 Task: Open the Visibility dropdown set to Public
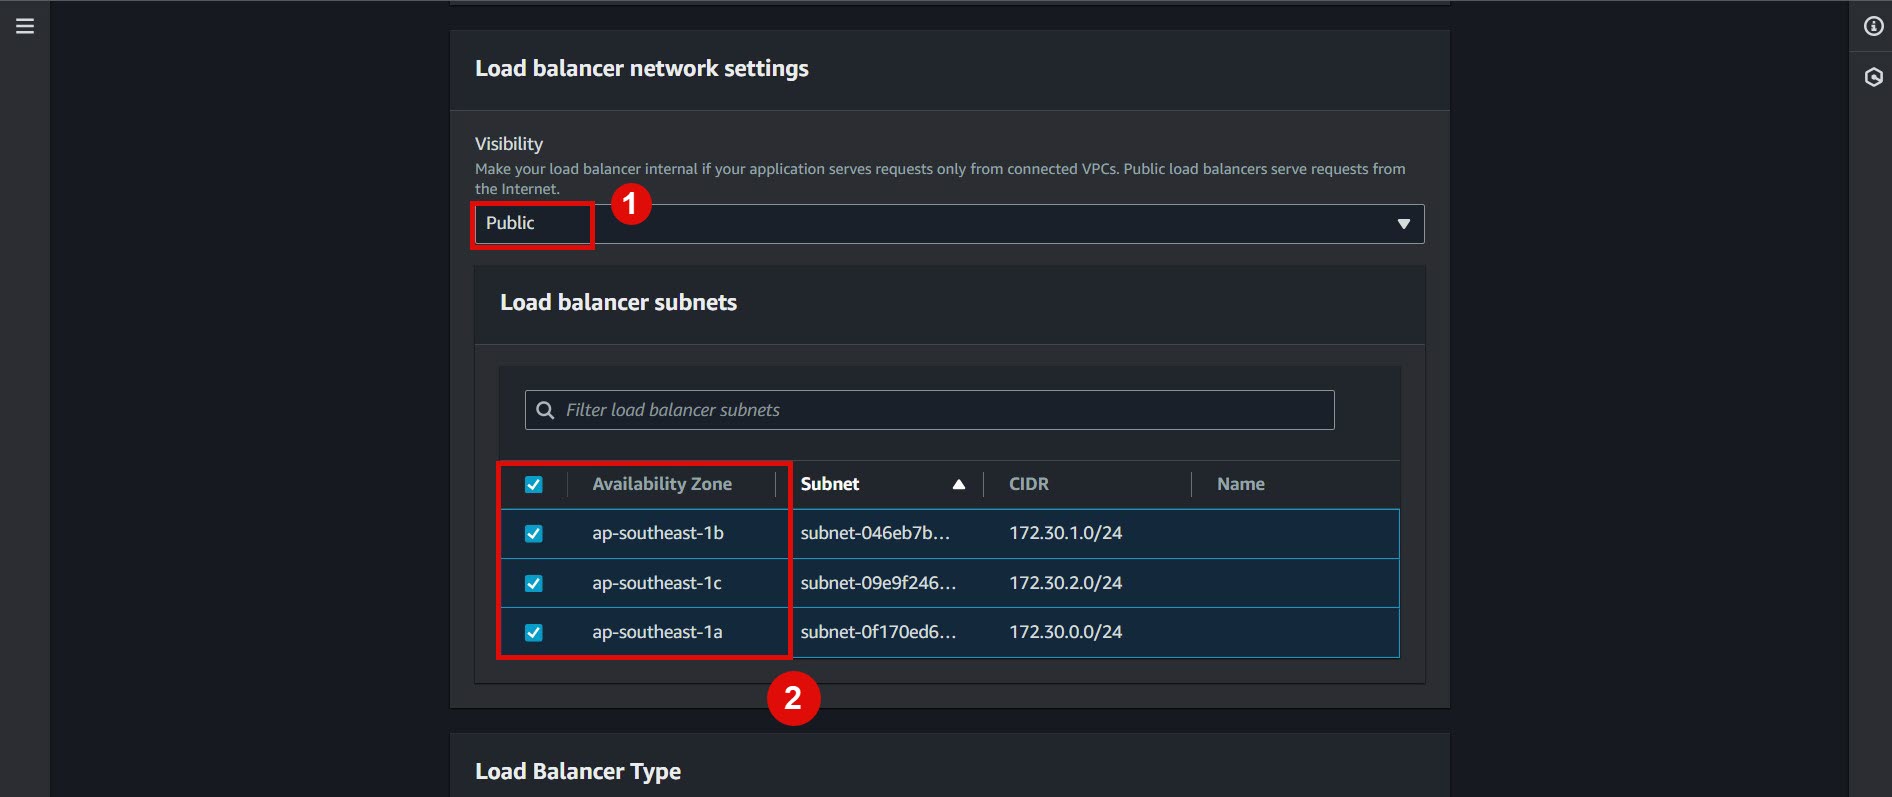coord(949,224)
